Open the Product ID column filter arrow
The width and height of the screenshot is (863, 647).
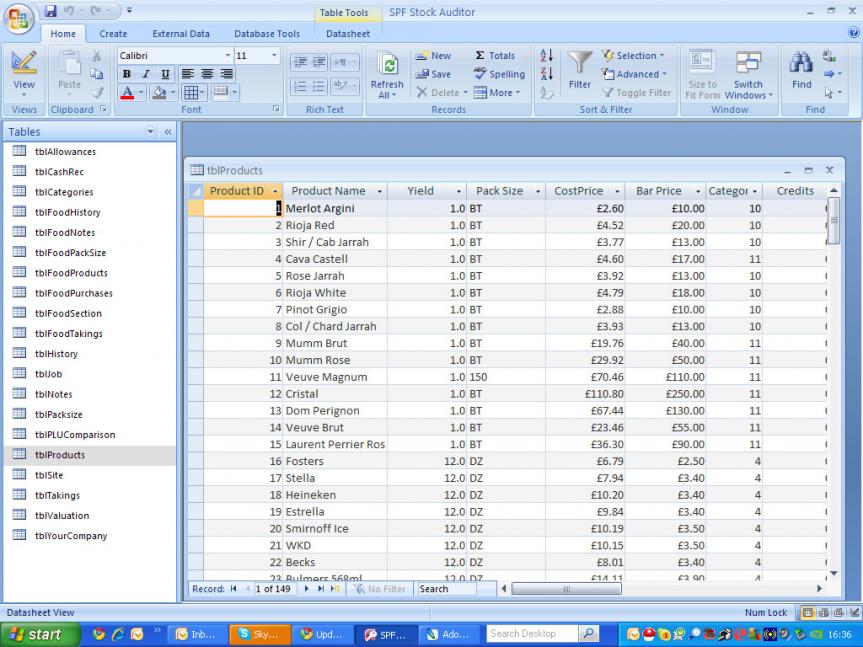275,191
